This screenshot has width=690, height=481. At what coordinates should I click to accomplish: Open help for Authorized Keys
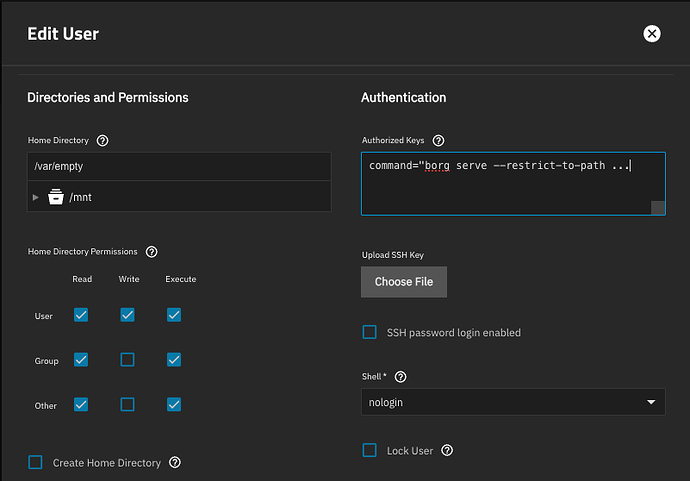[x=438, y=140]
